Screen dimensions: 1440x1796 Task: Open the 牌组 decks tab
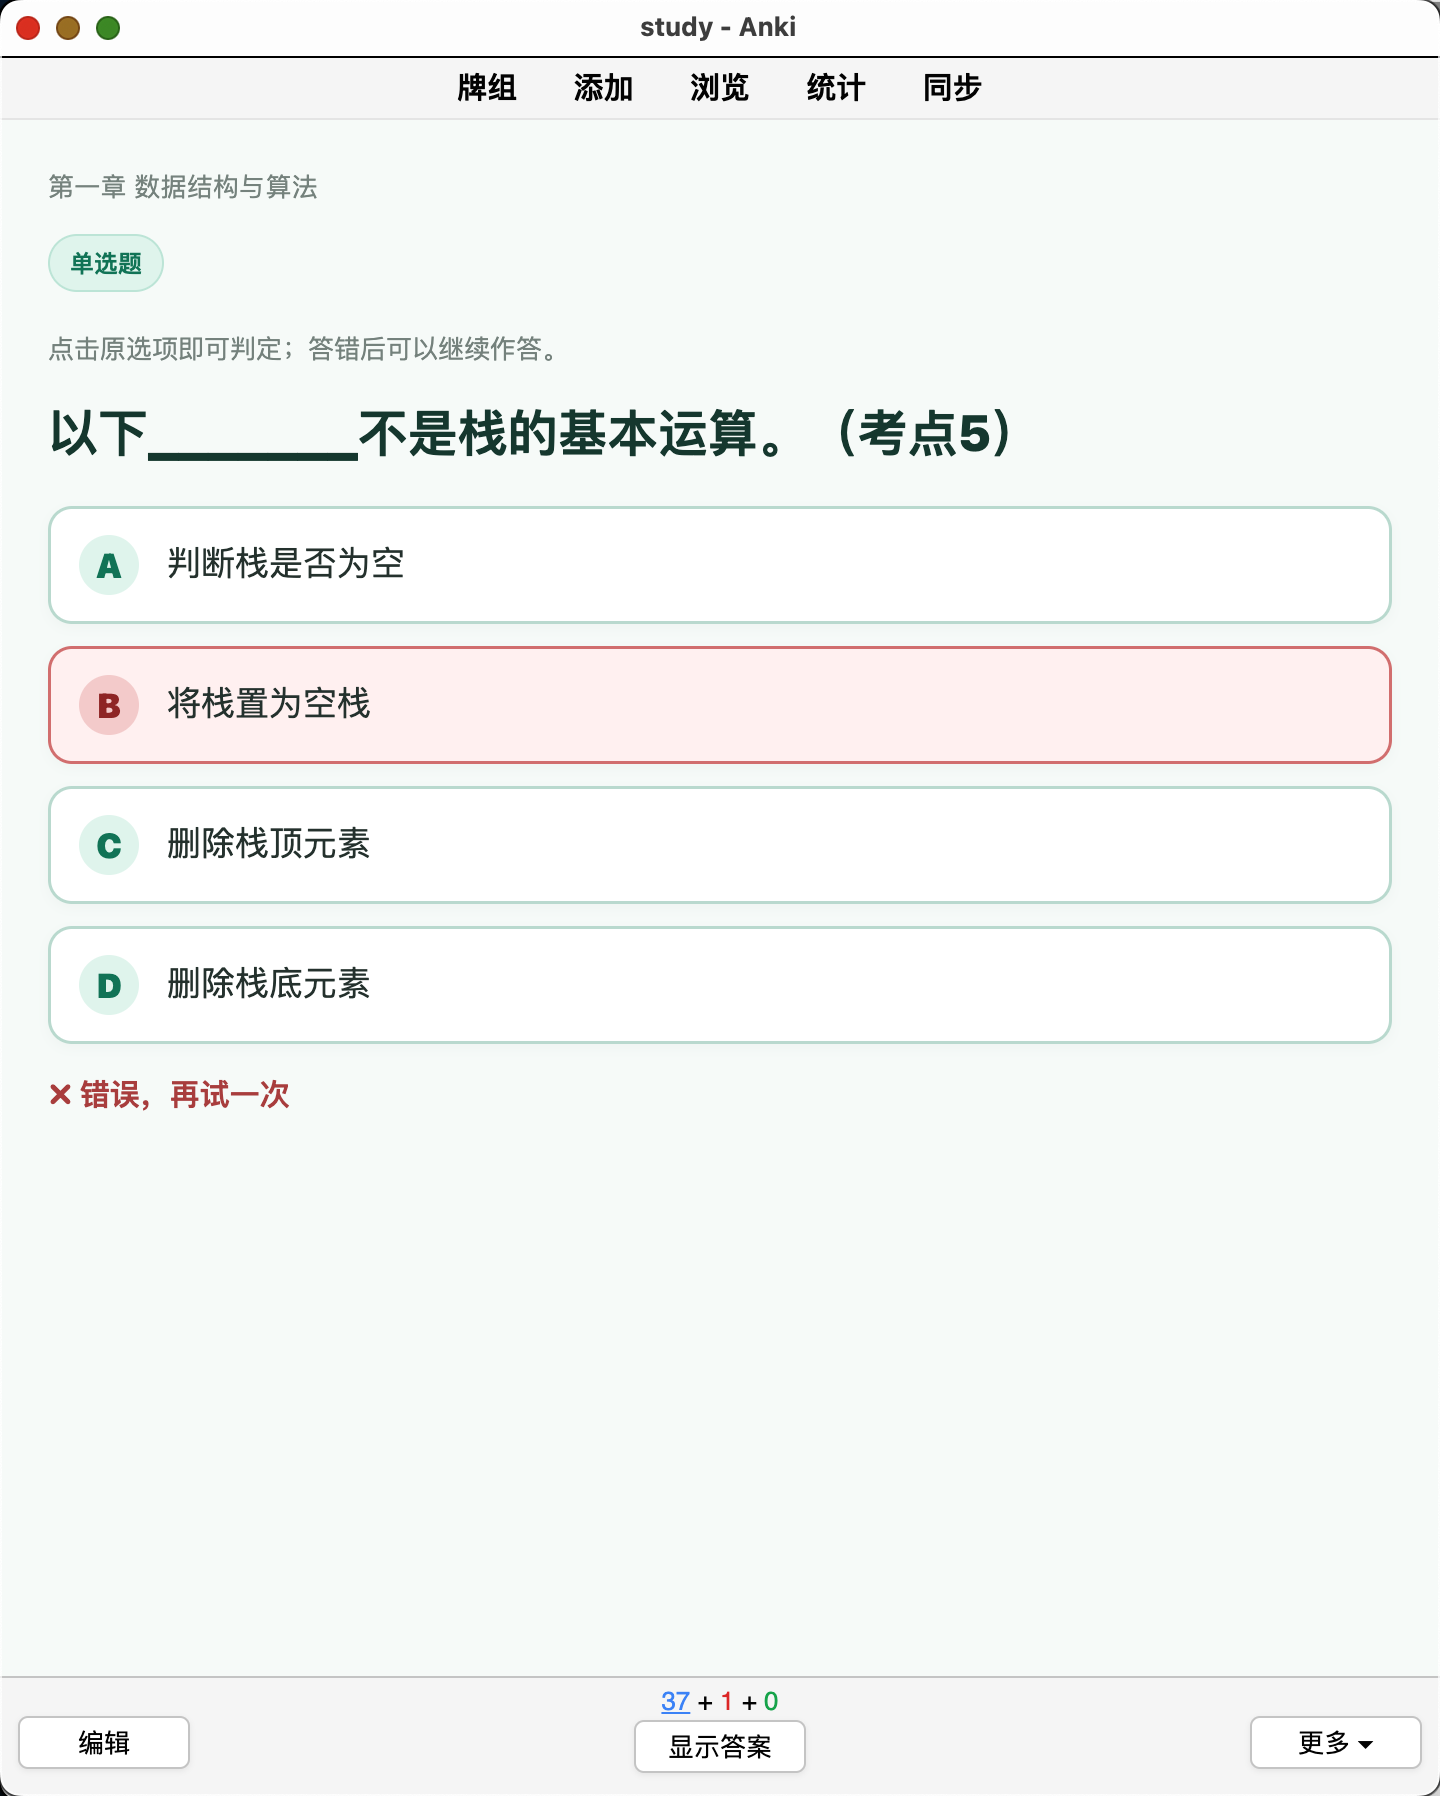click(487, 88)
